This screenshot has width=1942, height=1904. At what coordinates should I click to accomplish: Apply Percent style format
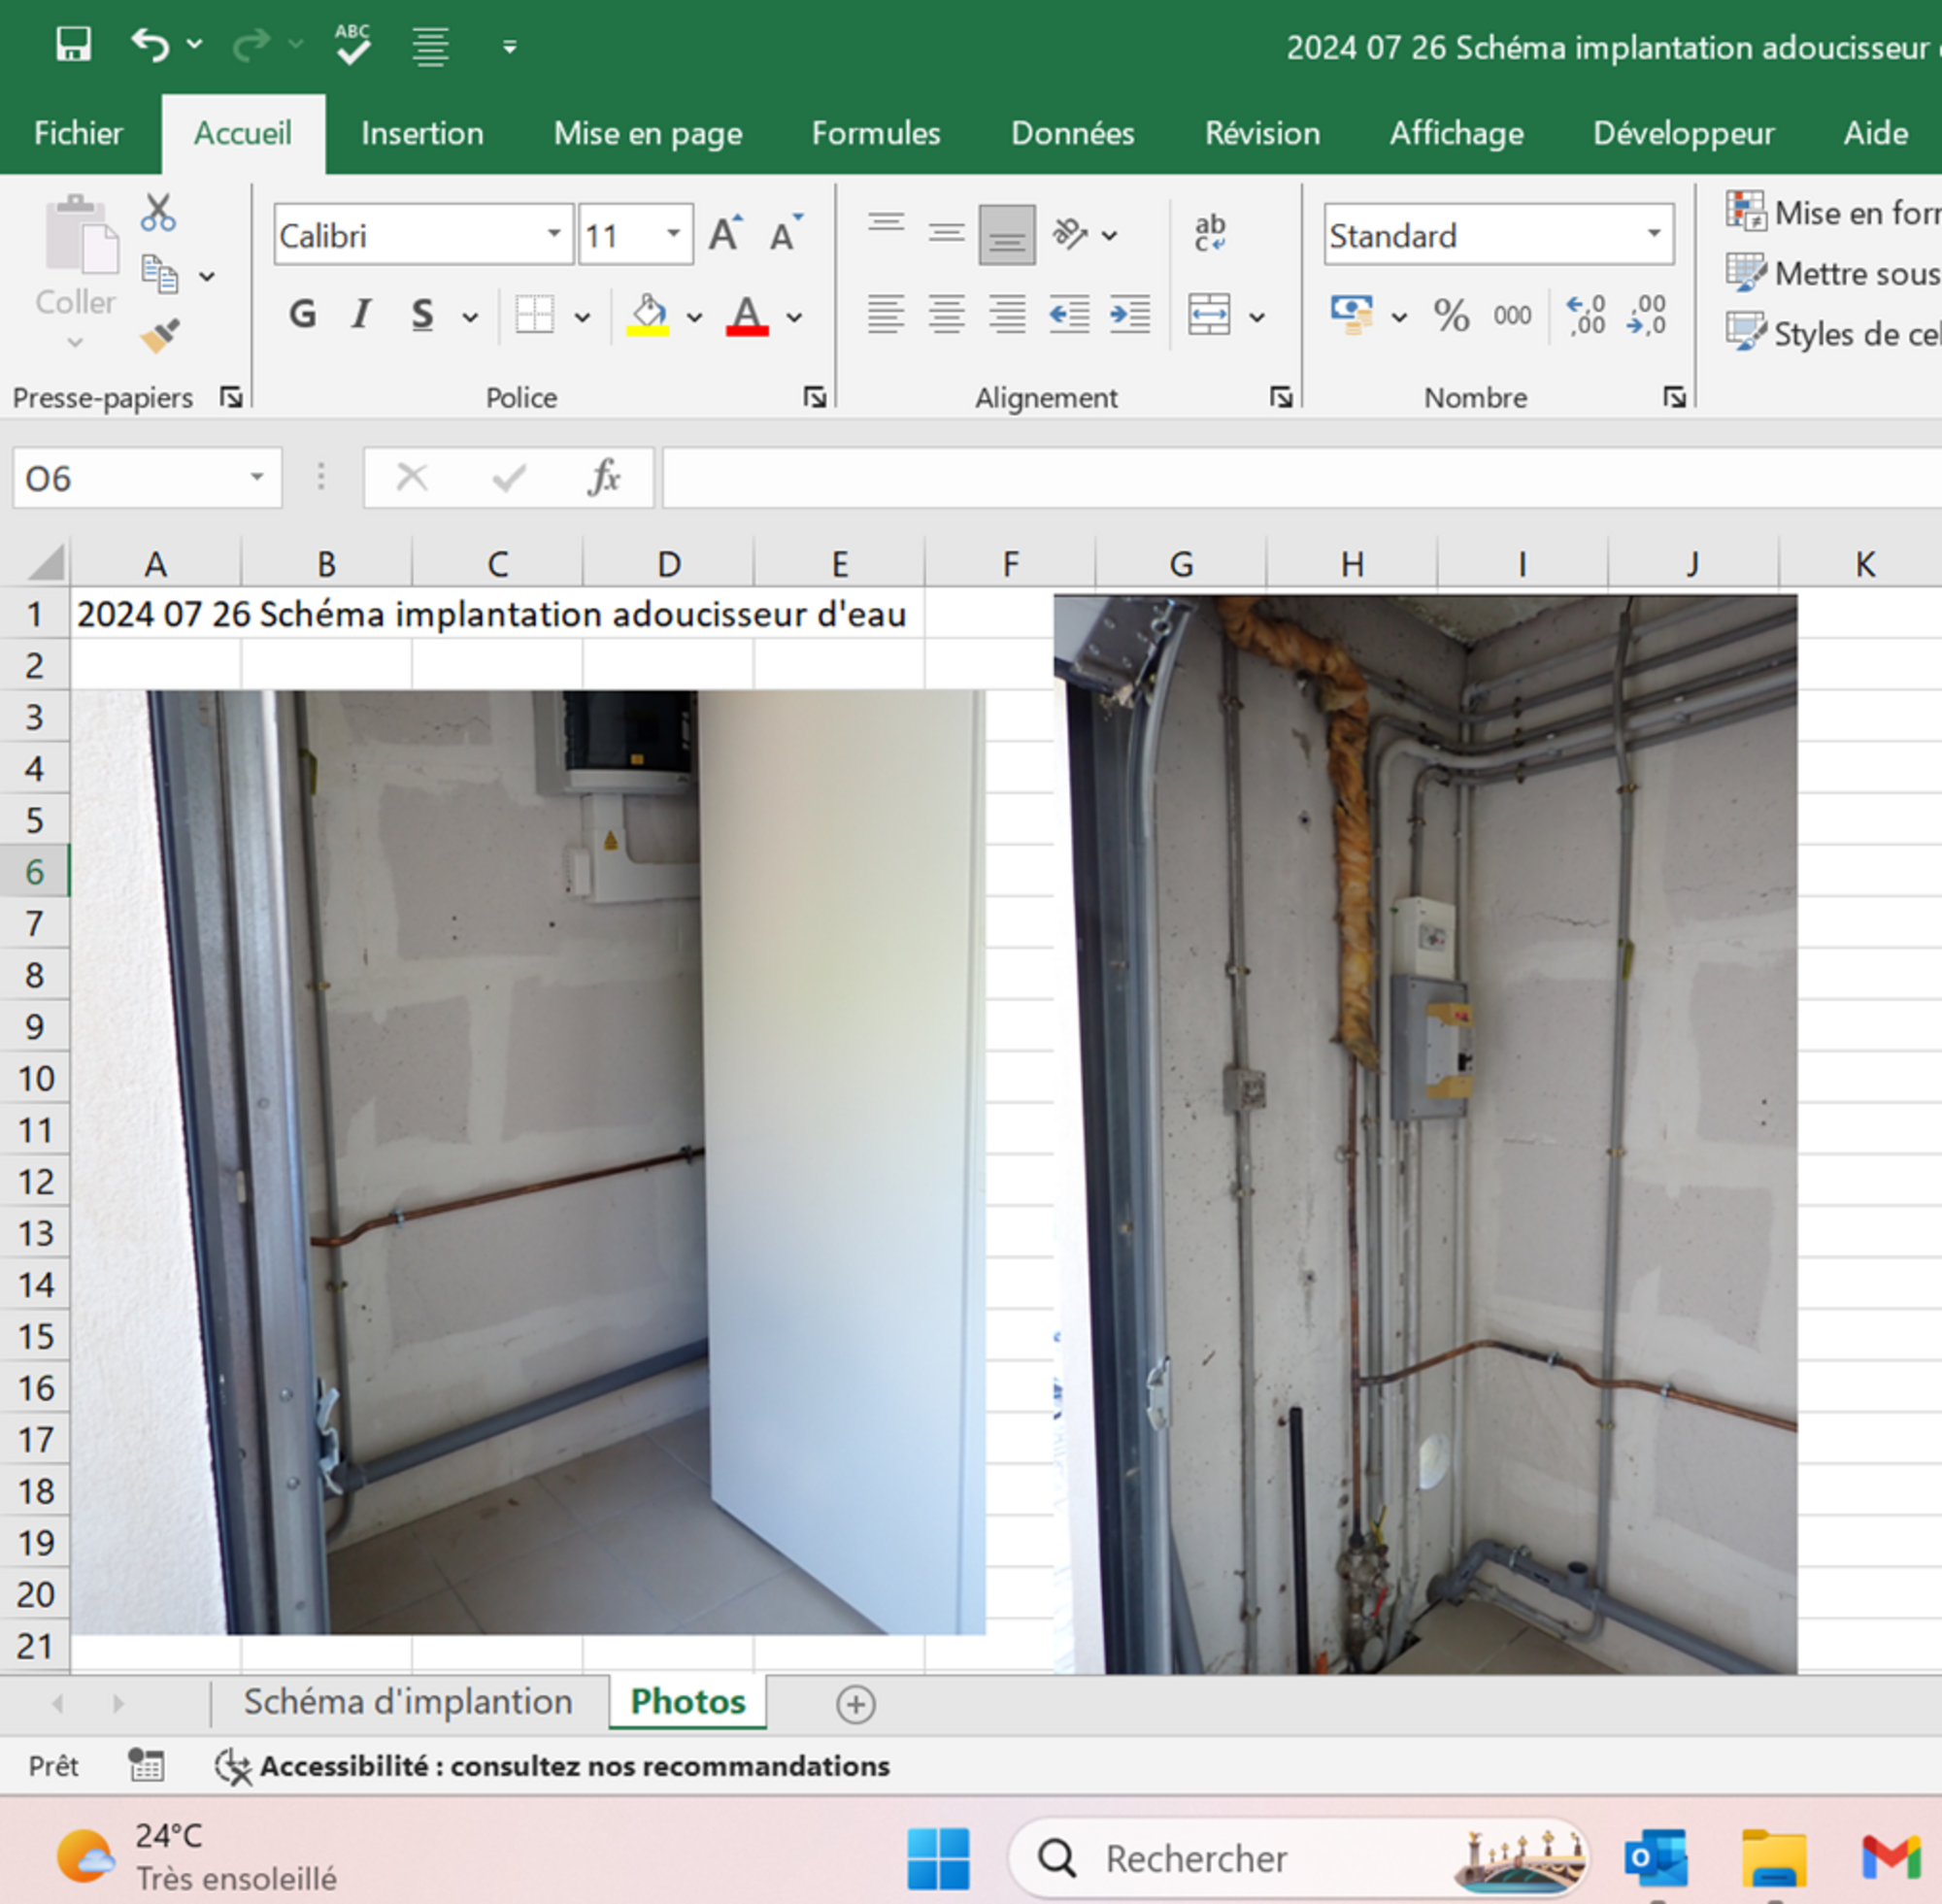[1451, 317]
